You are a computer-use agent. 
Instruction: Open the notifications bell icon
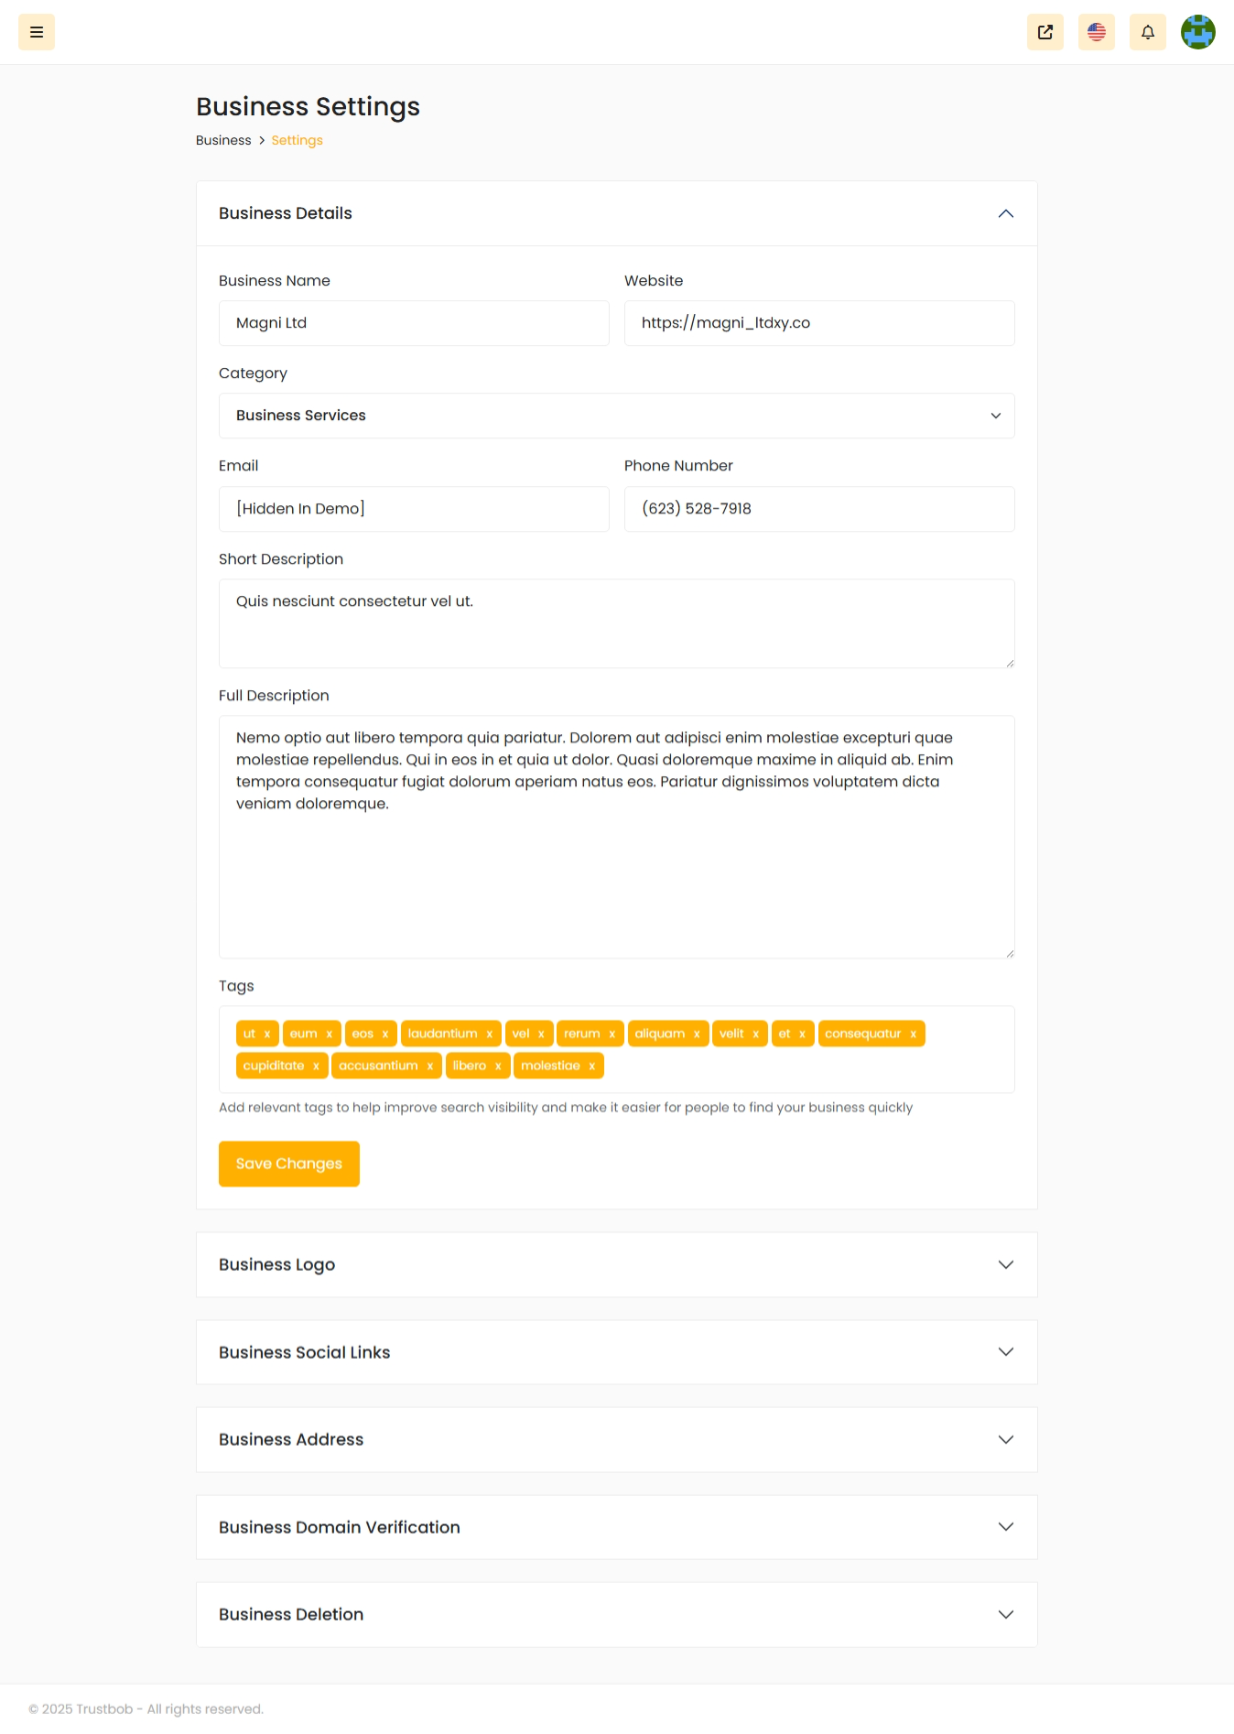click(1147, 32)
